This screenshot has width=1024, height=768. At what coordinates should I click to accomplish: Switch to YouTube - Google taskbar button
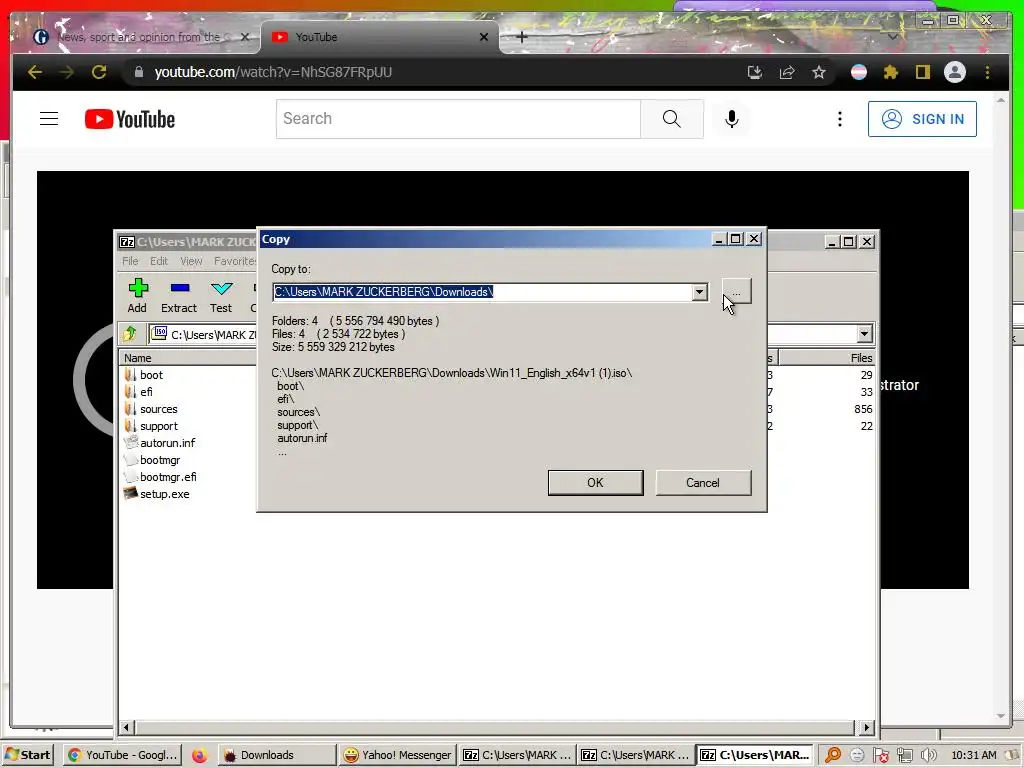[123, 755]
